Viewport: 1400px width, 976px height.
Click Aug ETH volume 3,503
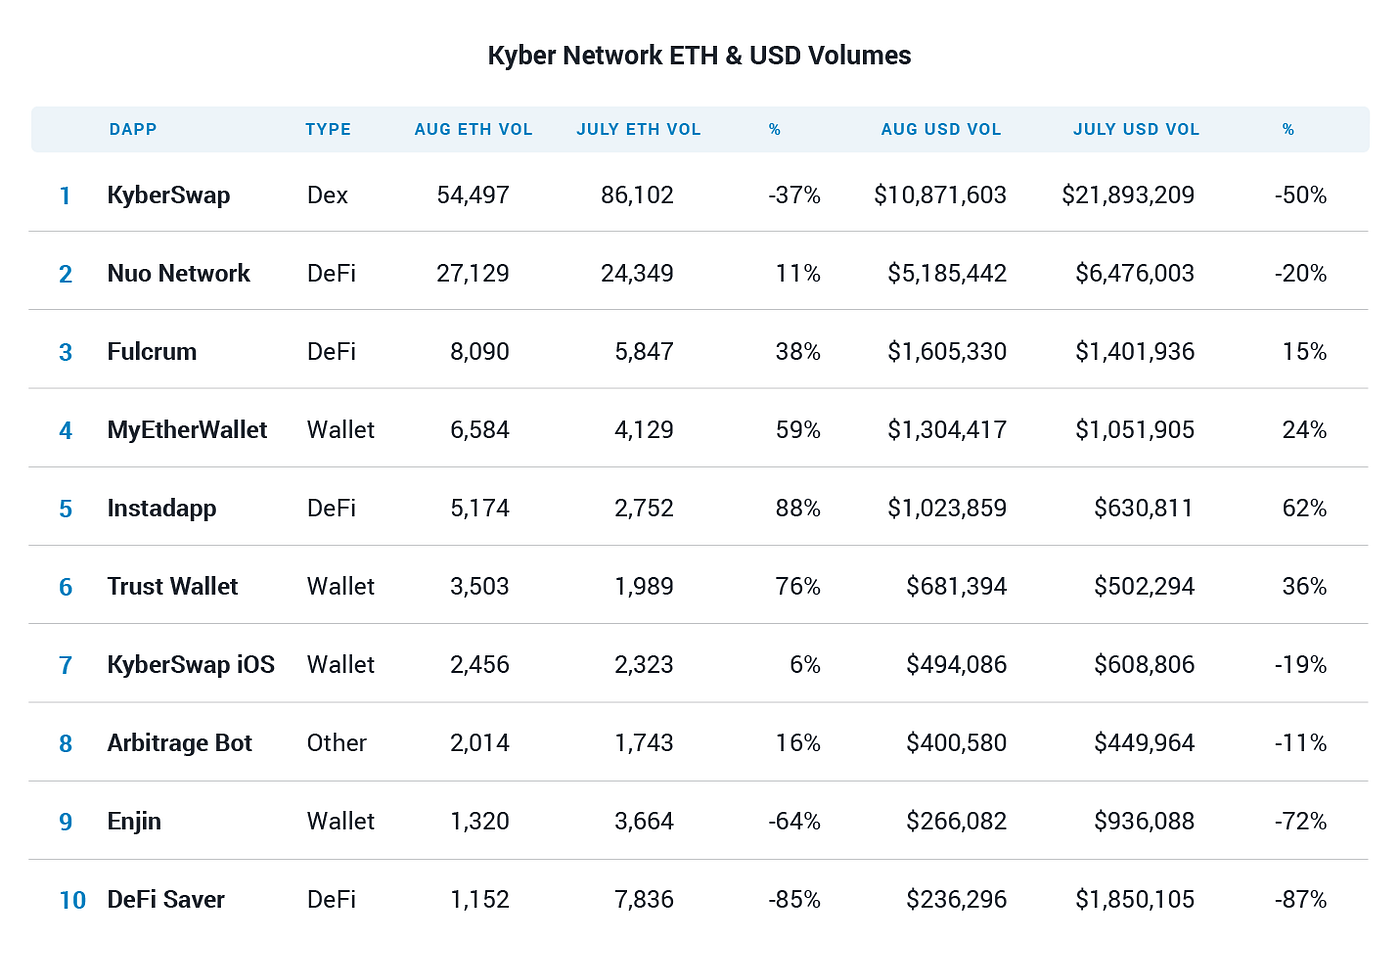pos(480,586)
